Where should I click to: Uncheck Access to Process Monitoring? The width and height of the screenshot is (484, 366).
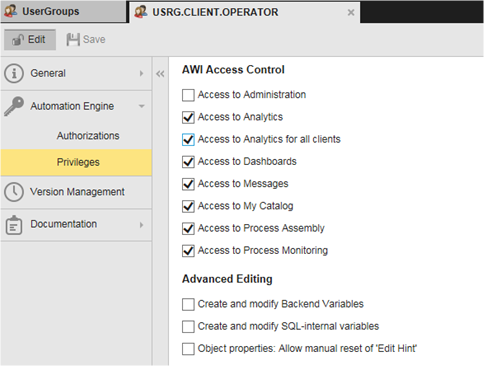[x=188, y=251]
